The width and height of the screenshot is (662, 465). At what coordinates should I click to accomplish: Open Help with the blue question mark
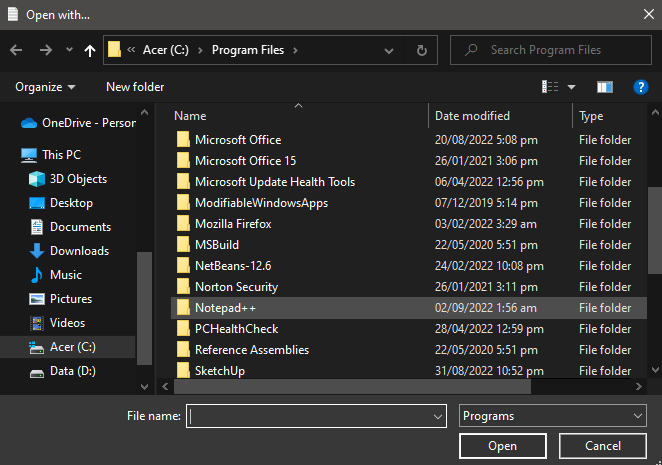[x=640, y=87]
